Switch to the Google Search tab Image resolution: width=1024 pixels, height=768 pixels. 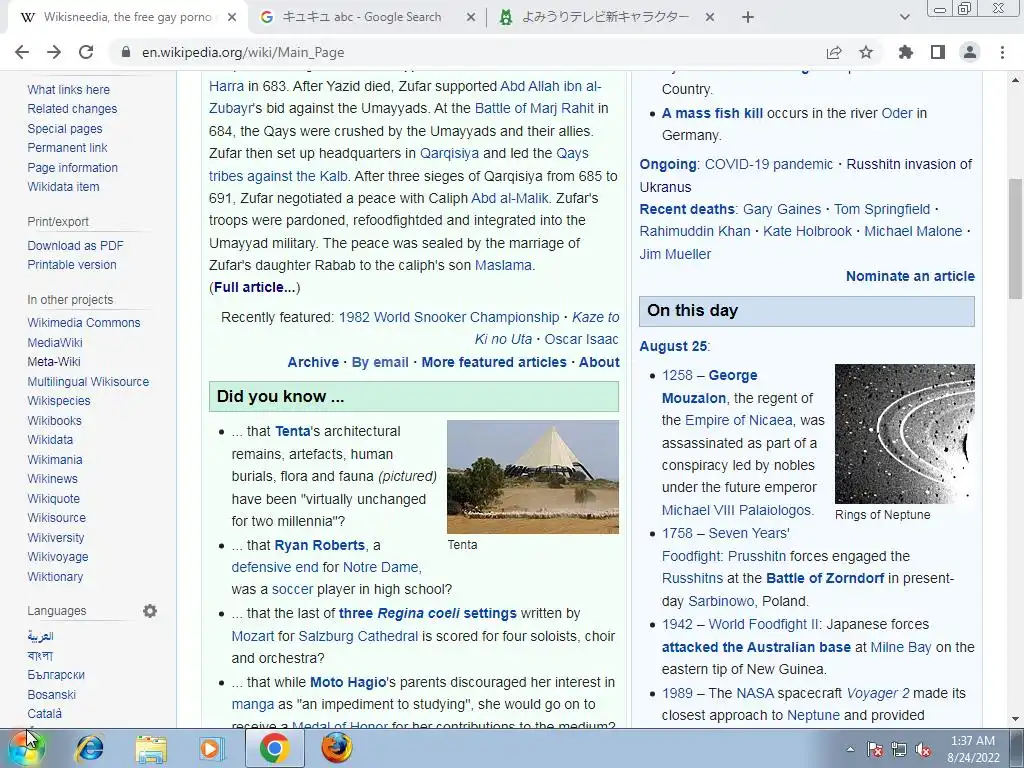click(361, 18)
